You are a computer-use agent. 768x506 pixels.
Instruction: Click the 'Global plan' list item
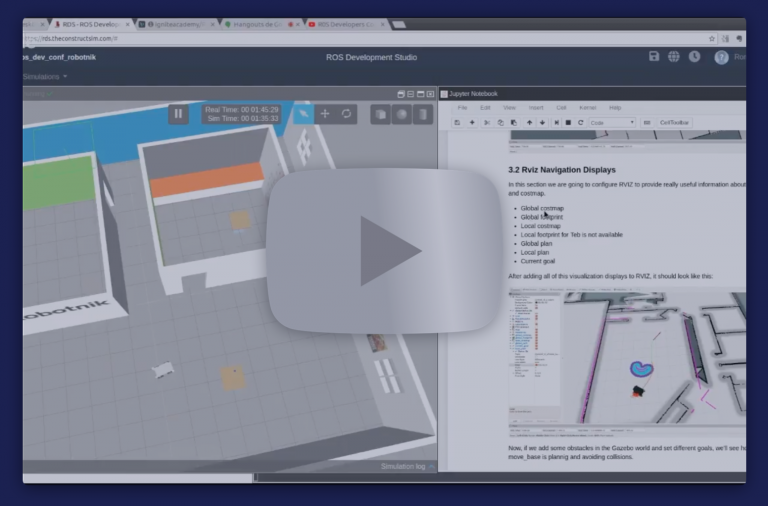click(x=536, y=243)
